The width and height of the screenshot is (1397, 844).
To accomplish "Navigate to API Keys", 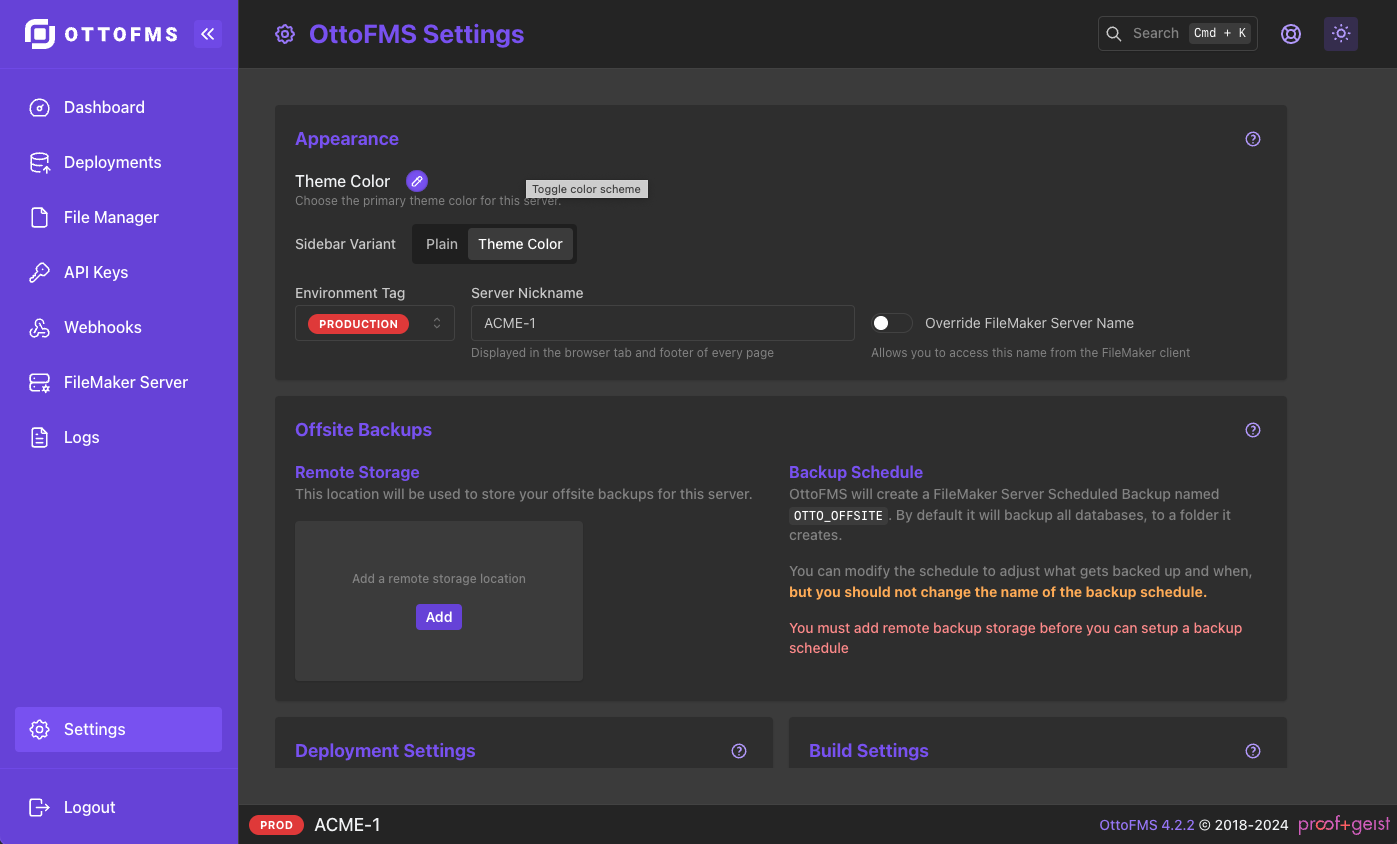I will pyautogui.click(x=118, y=273).
